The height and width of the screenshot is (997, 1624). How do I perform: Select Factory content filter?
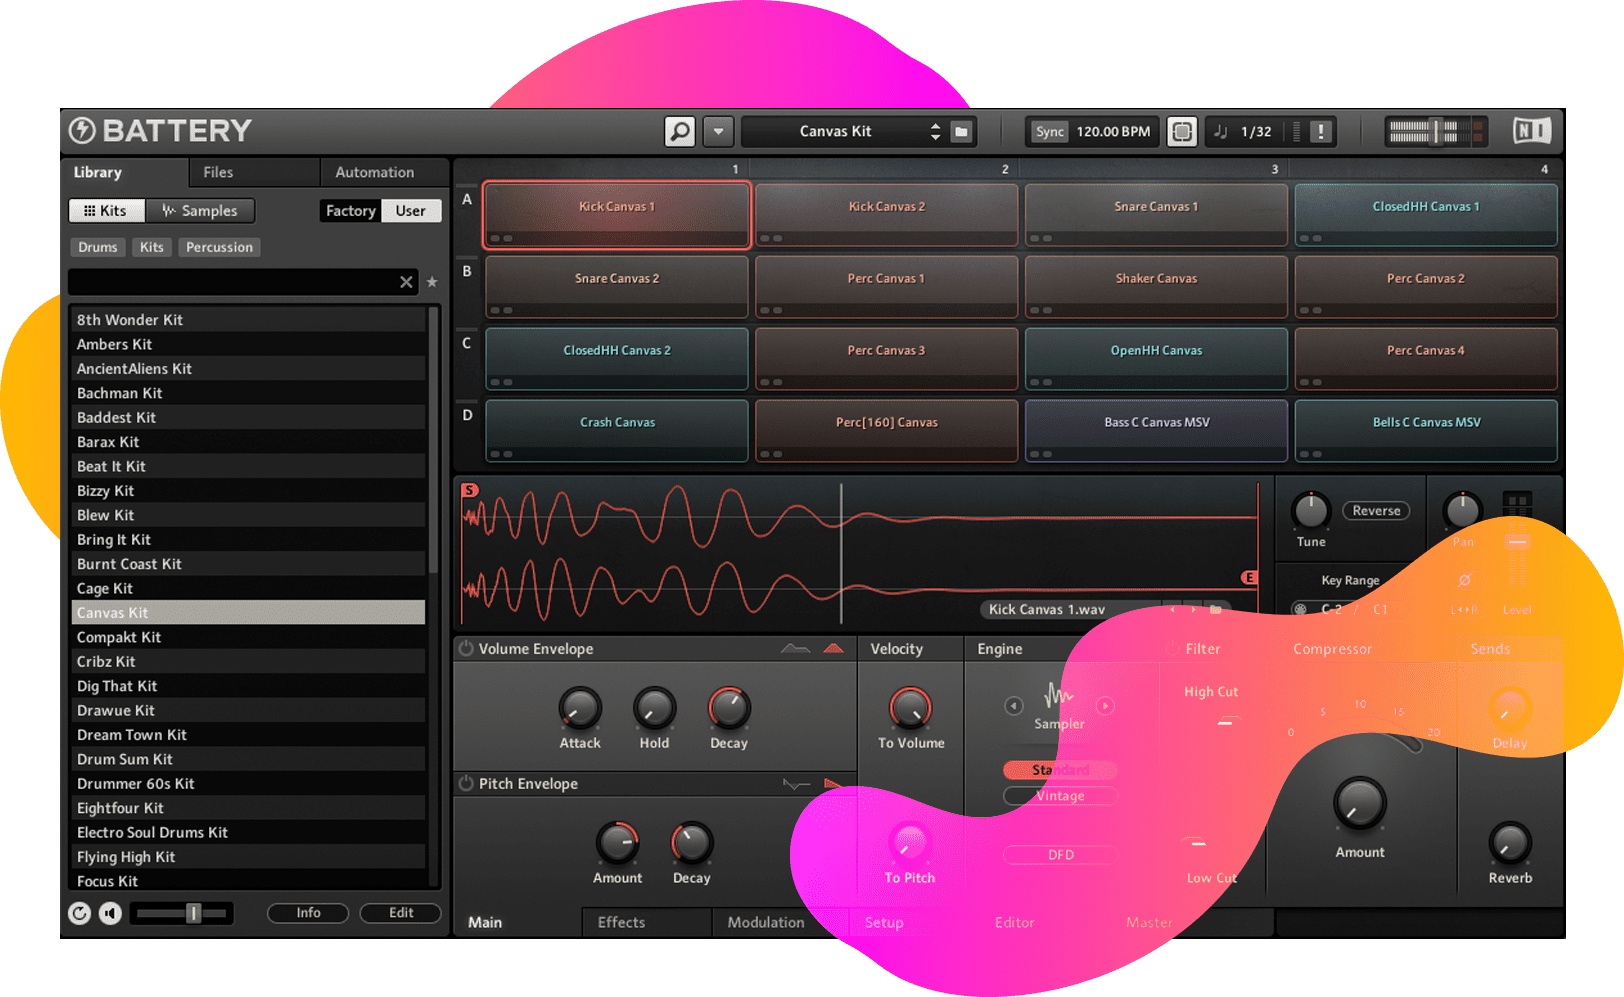[350, 210]
